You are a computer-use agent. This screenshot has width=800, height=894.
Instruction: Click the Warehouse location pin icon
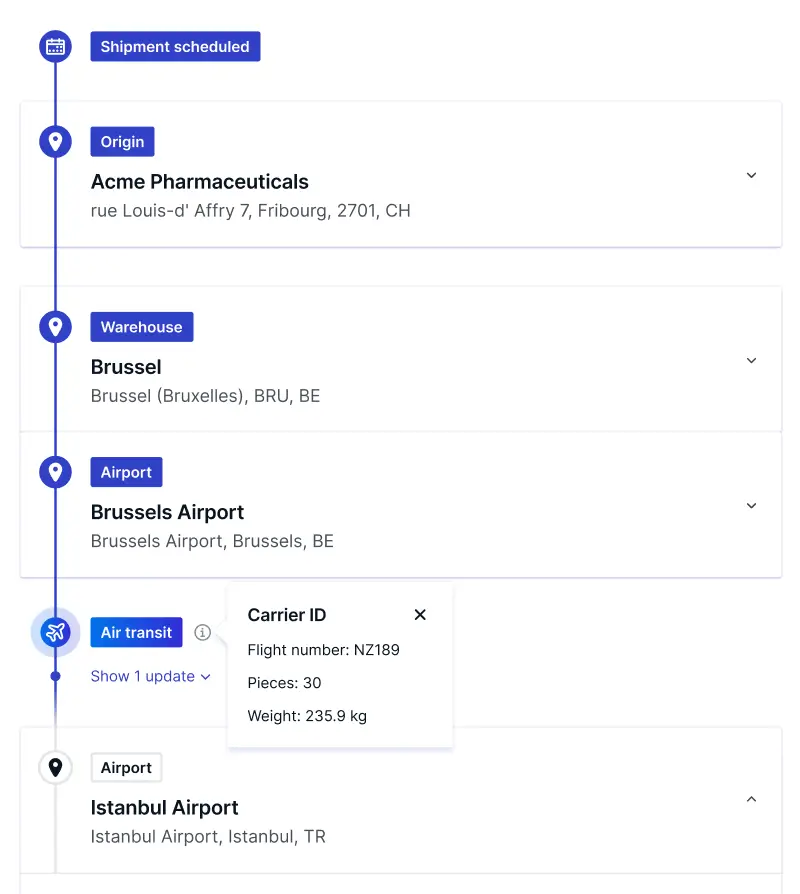[55, 327]
